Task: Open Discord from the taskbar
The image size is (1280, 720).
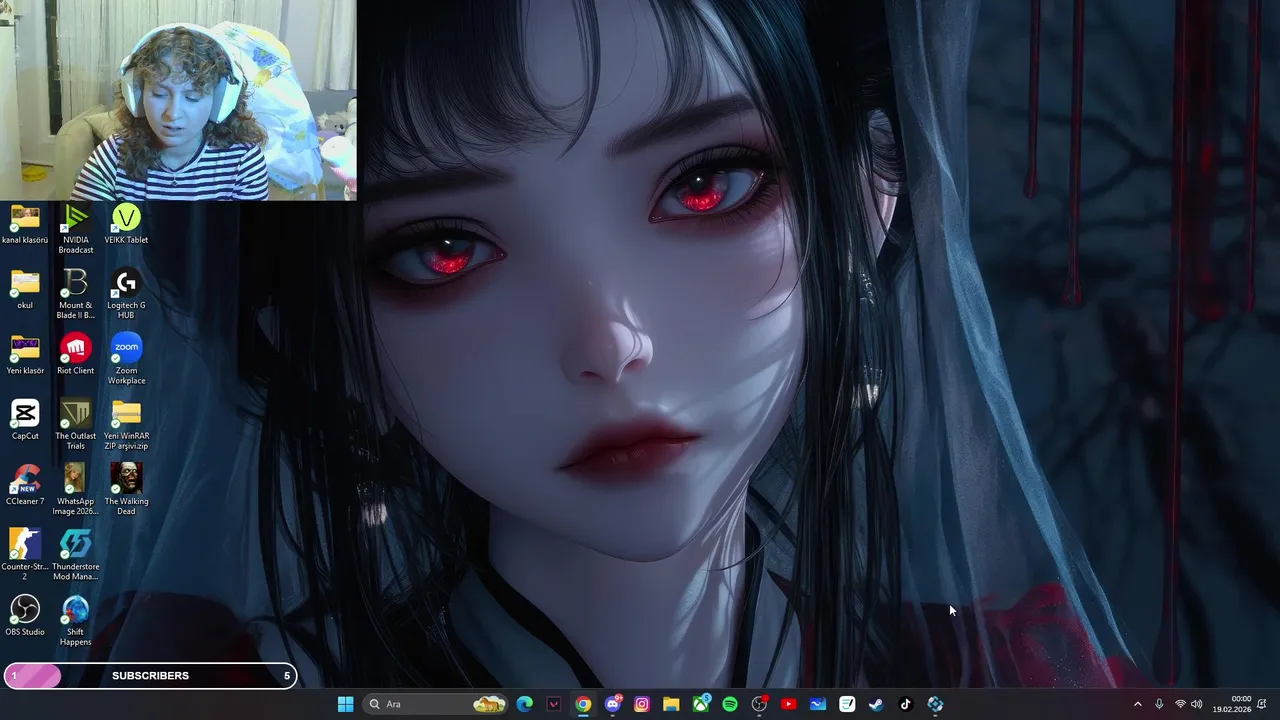Action: tap(613, 704)
